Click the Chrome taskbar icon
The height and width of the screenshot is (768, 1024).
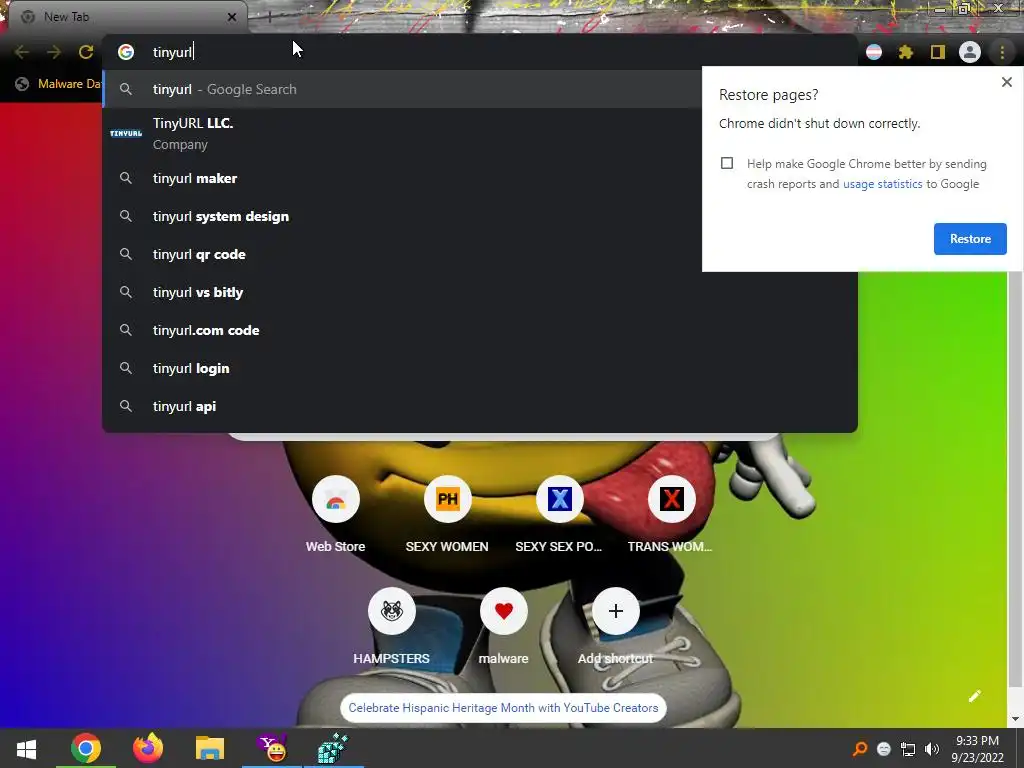tap(86, 748)
